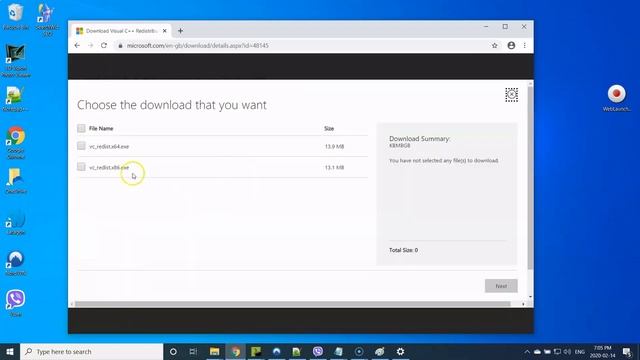Open Google Chrome desktop shortcut
Image resolution: width=640 pixels, height=360 pixels.
click(16, 143)
